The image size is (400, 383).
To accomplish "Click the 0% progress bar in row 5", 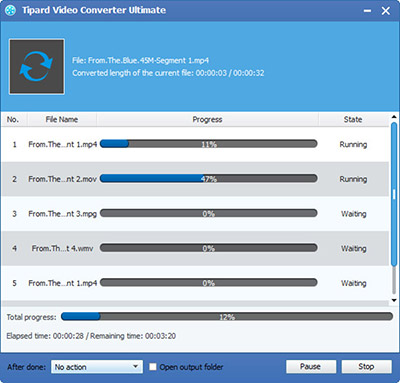I will tap(209, 283).
